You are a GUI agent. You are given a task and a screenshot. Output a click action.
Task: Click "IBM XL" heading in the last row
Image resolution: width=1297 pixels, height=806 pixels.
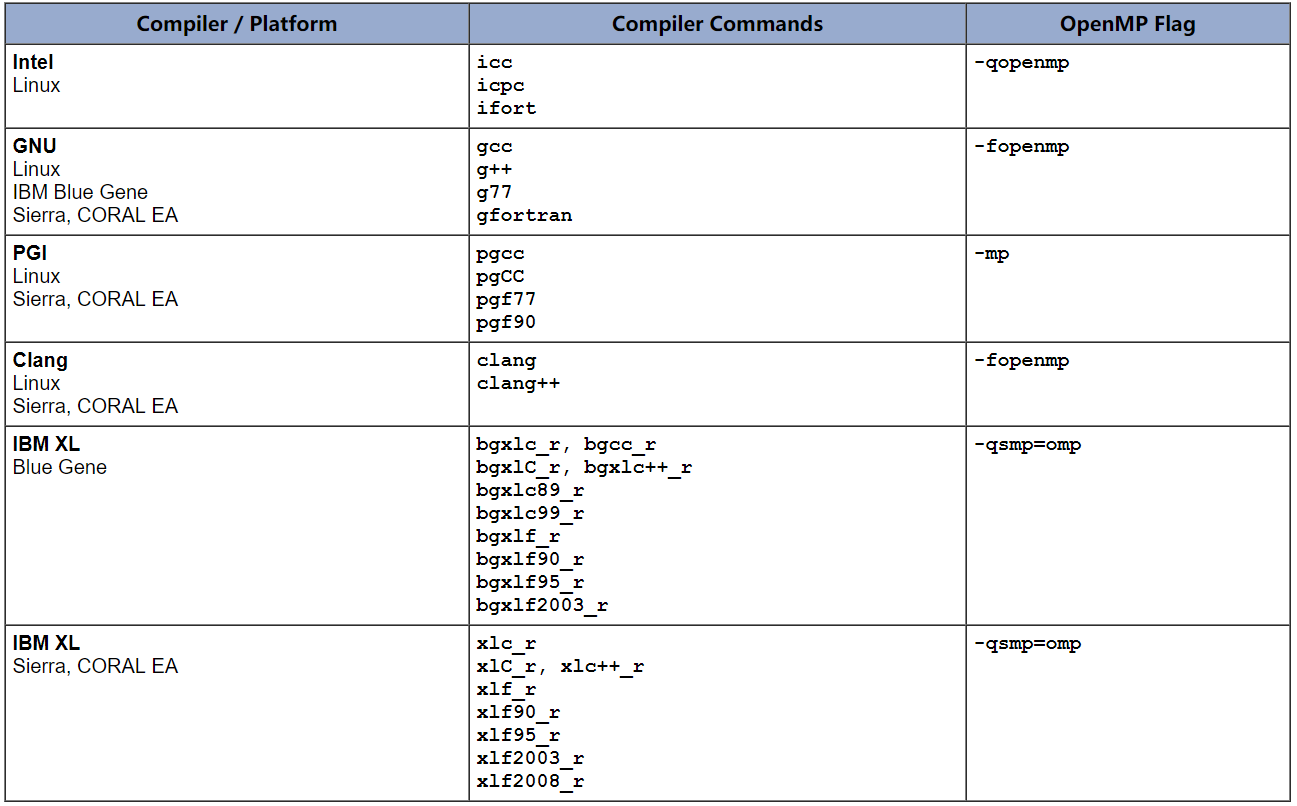click(x=46, y=643)
